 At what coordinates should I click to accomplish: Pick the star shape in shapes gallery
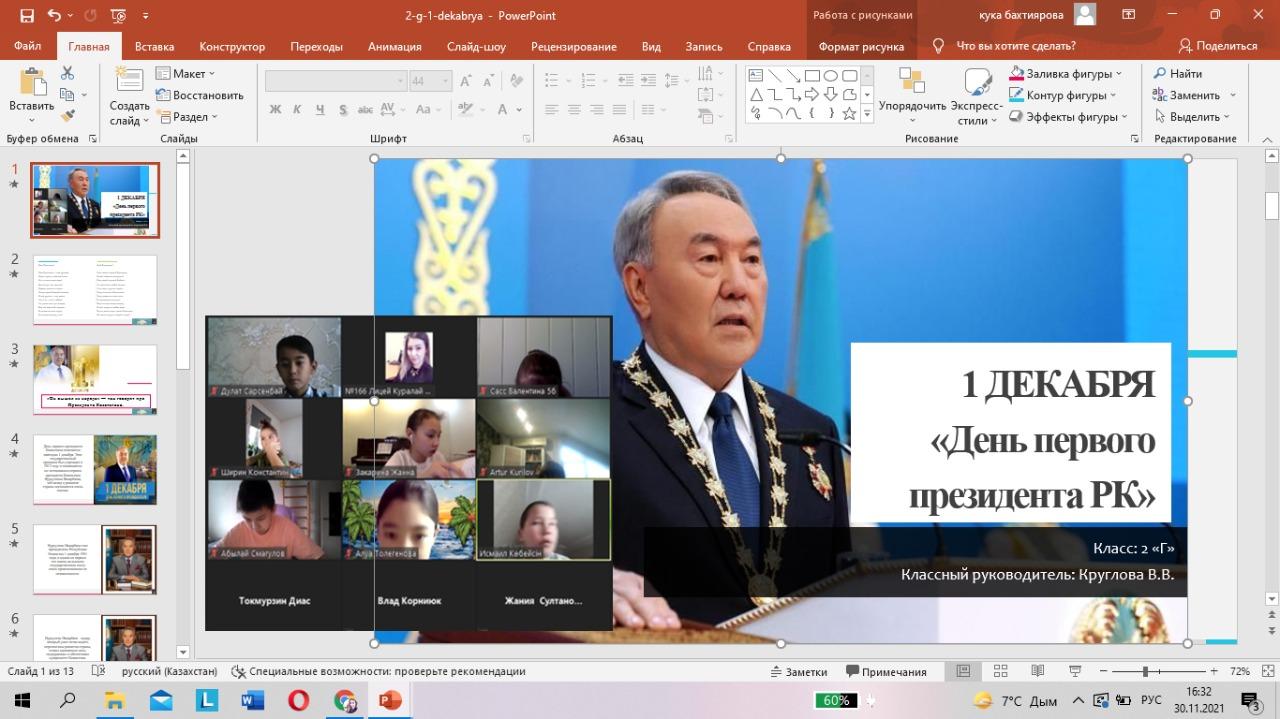point(849,114)
